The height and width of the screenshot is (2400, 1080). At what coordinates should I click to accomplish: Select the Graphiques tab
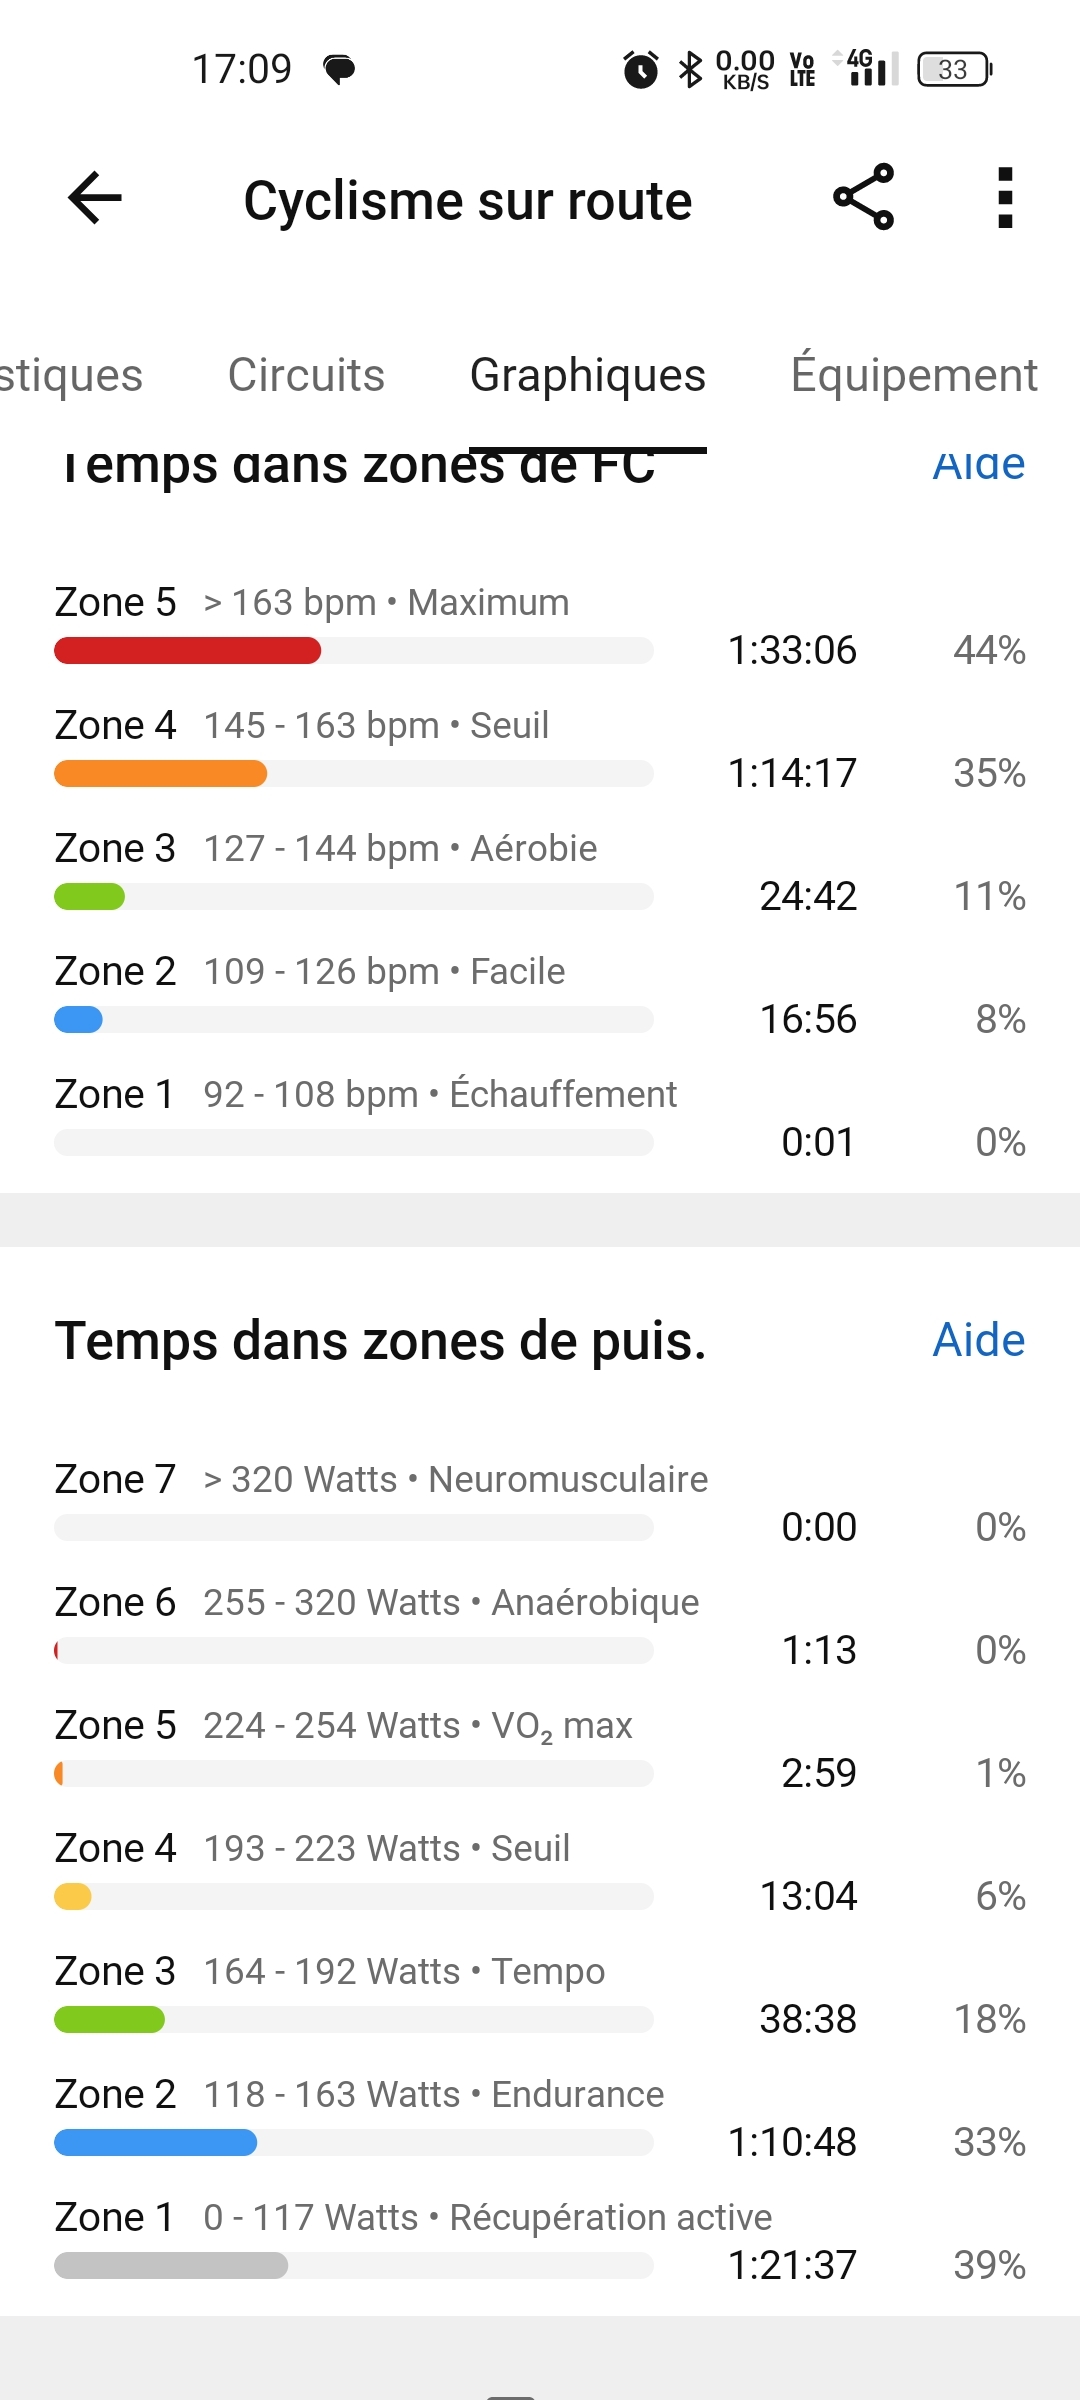pos(588,376)
